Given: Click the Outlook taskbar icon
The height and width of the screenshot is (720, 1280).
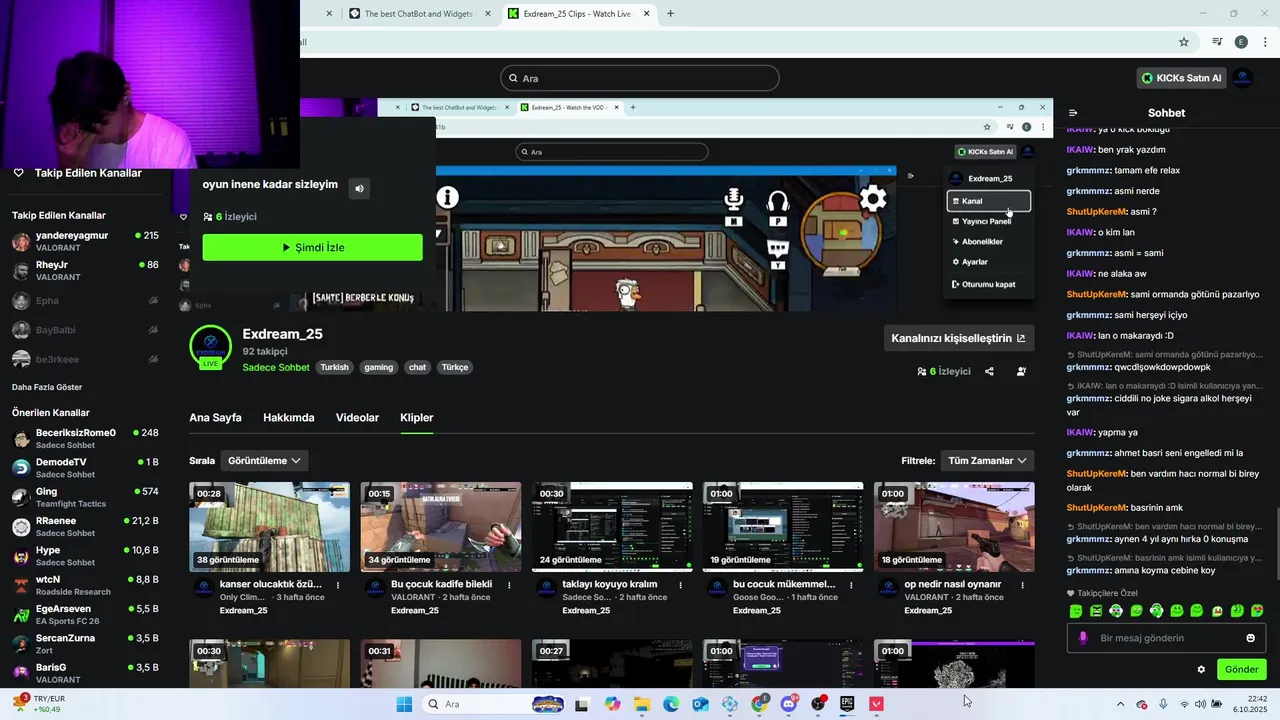Looking at the screenshot, I should tap(700, 704).
